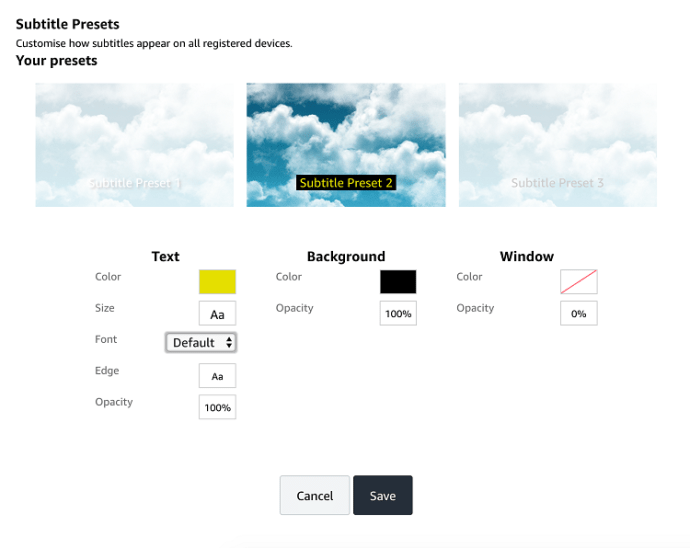
Task: Click the yellow Subtitle Preset 2 caption
Action: 346,183
